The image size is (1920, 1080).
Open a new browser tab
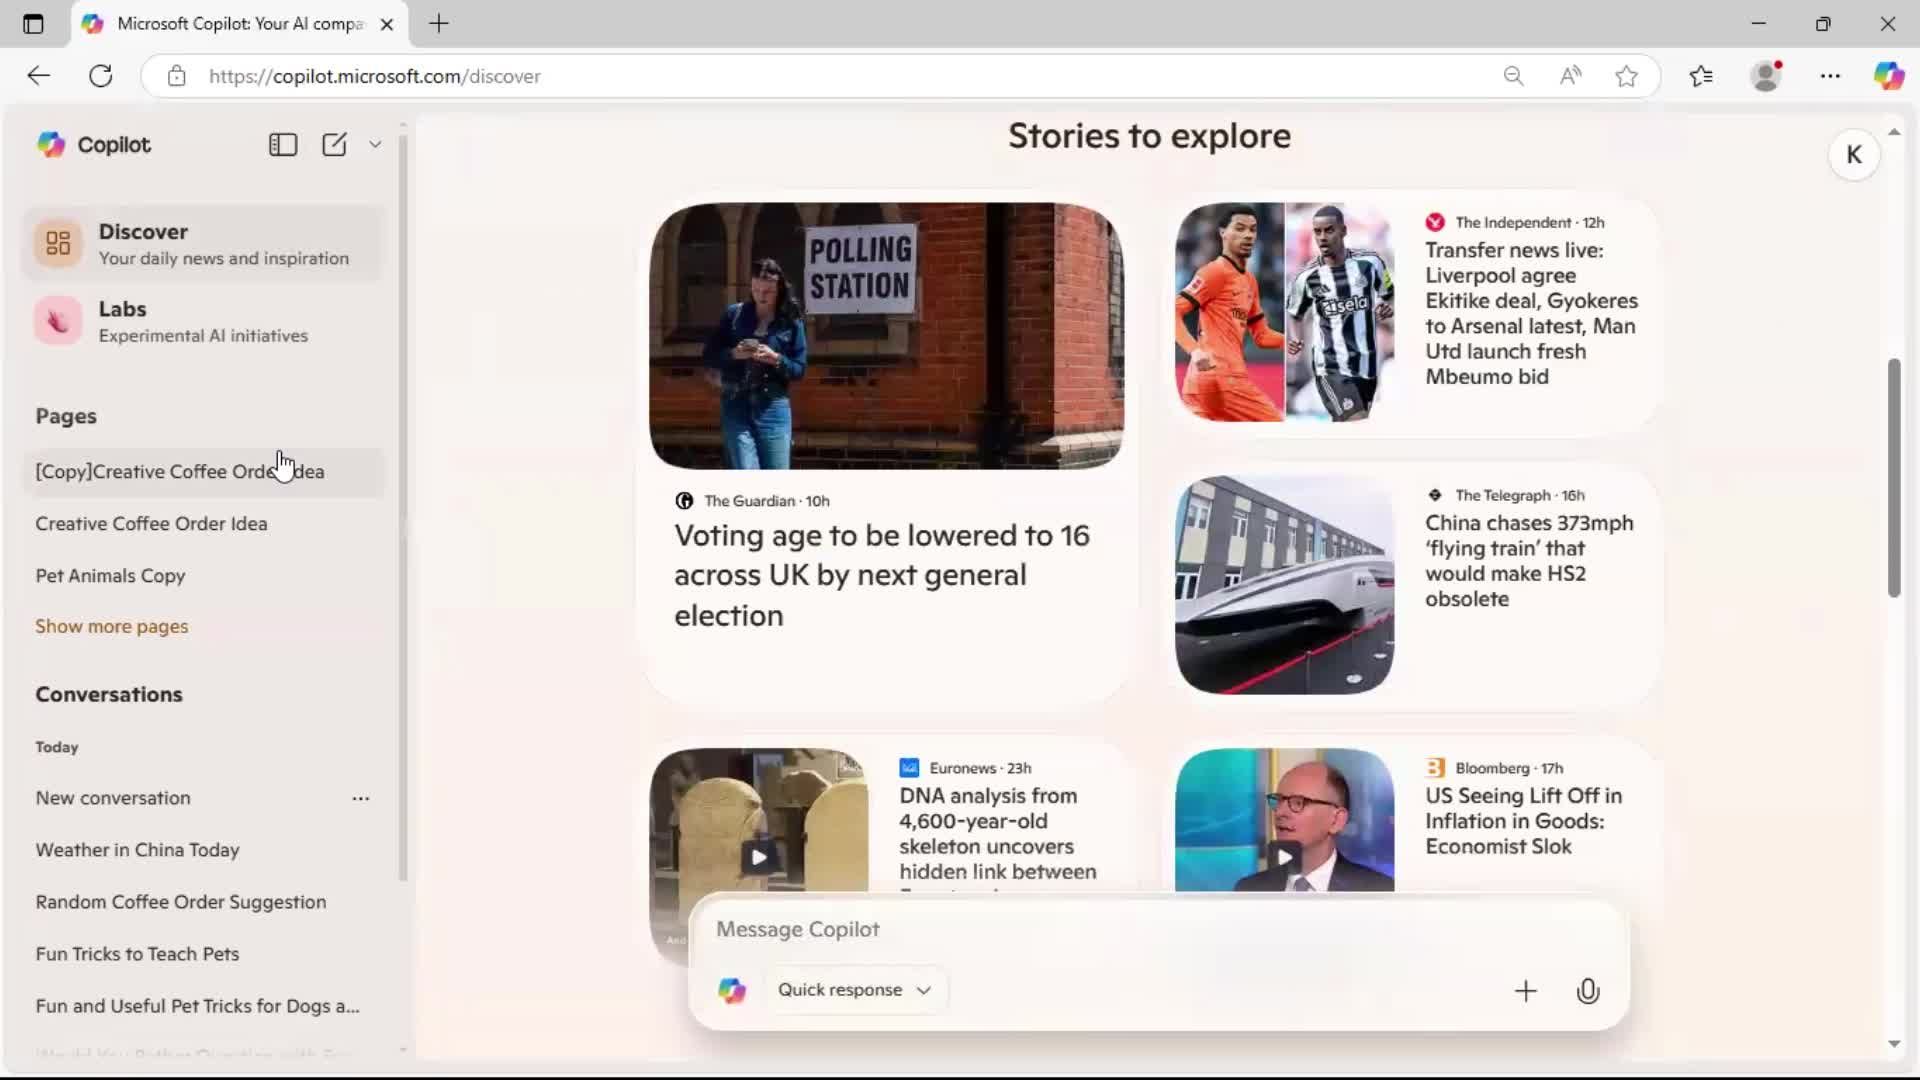(439, 24)
